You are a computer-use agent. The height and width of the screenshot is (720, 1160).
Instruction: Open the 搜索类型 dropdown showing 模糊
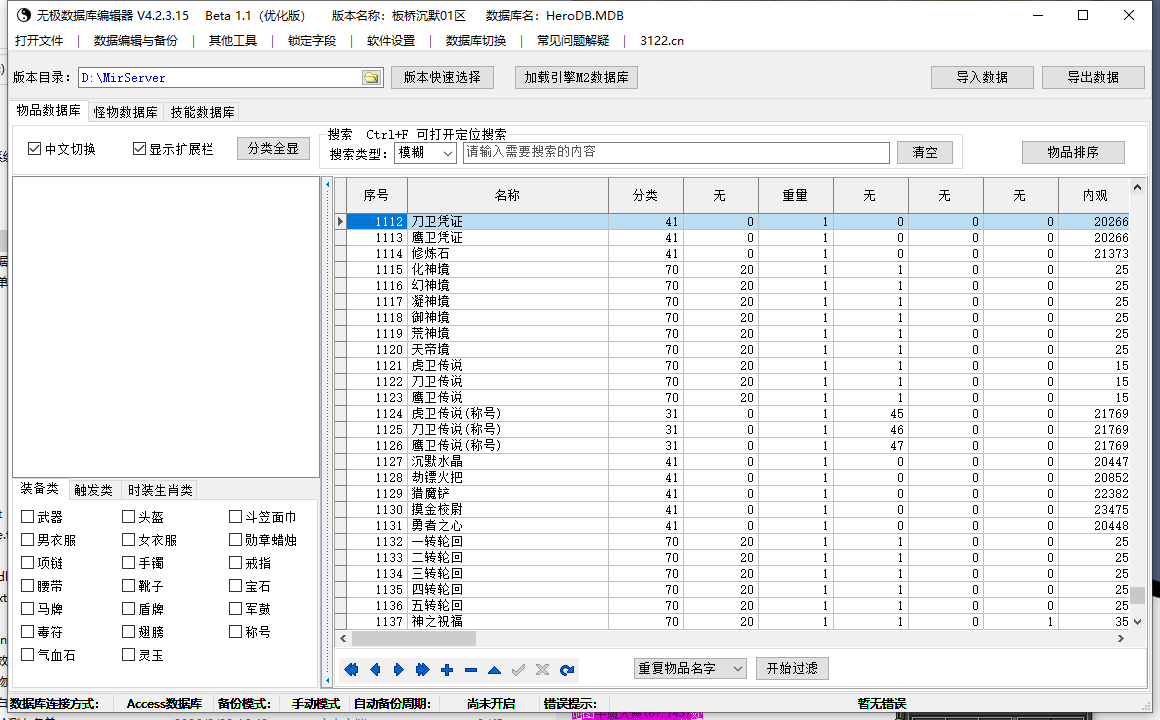coord(425,153)
